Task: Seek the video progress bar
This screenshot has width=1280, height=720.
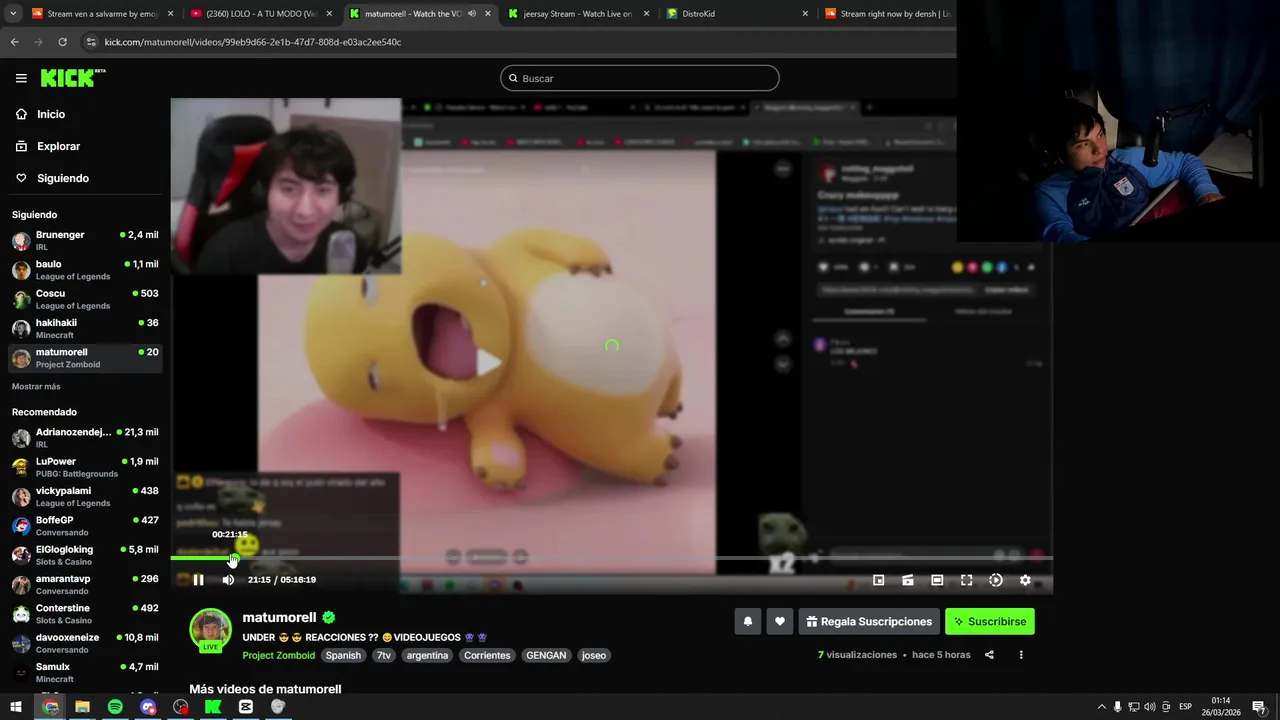Action: click(611, 558)
